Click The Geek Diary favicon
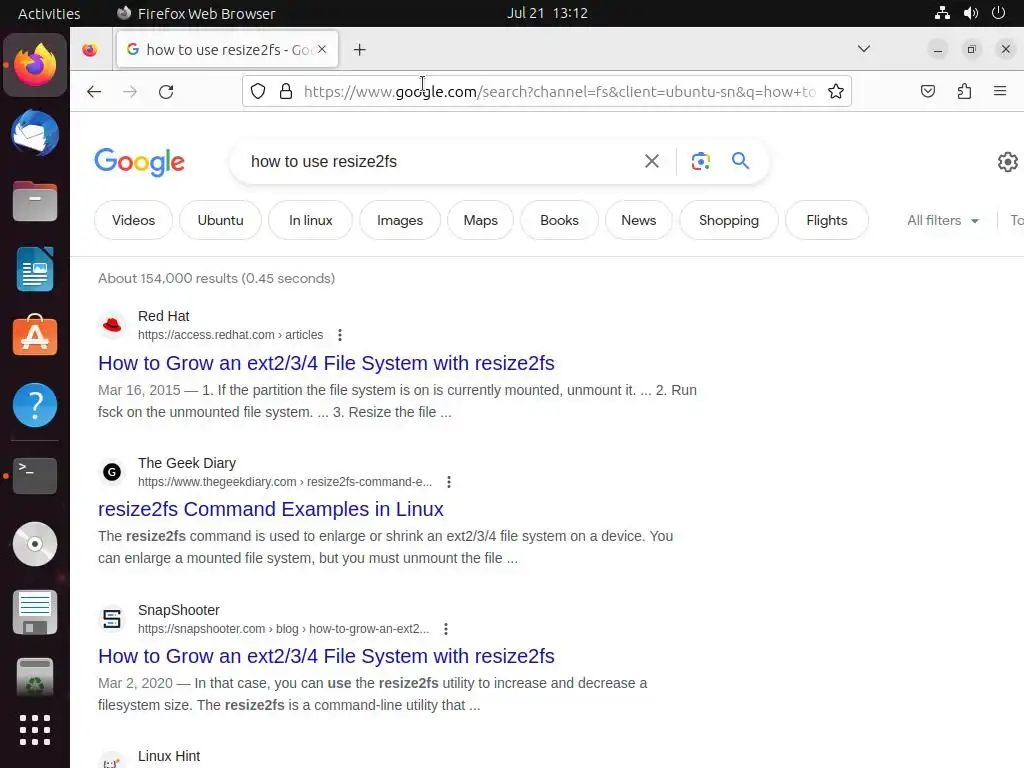This screenshot has height=768, width=1024. [x=112, y=472]
